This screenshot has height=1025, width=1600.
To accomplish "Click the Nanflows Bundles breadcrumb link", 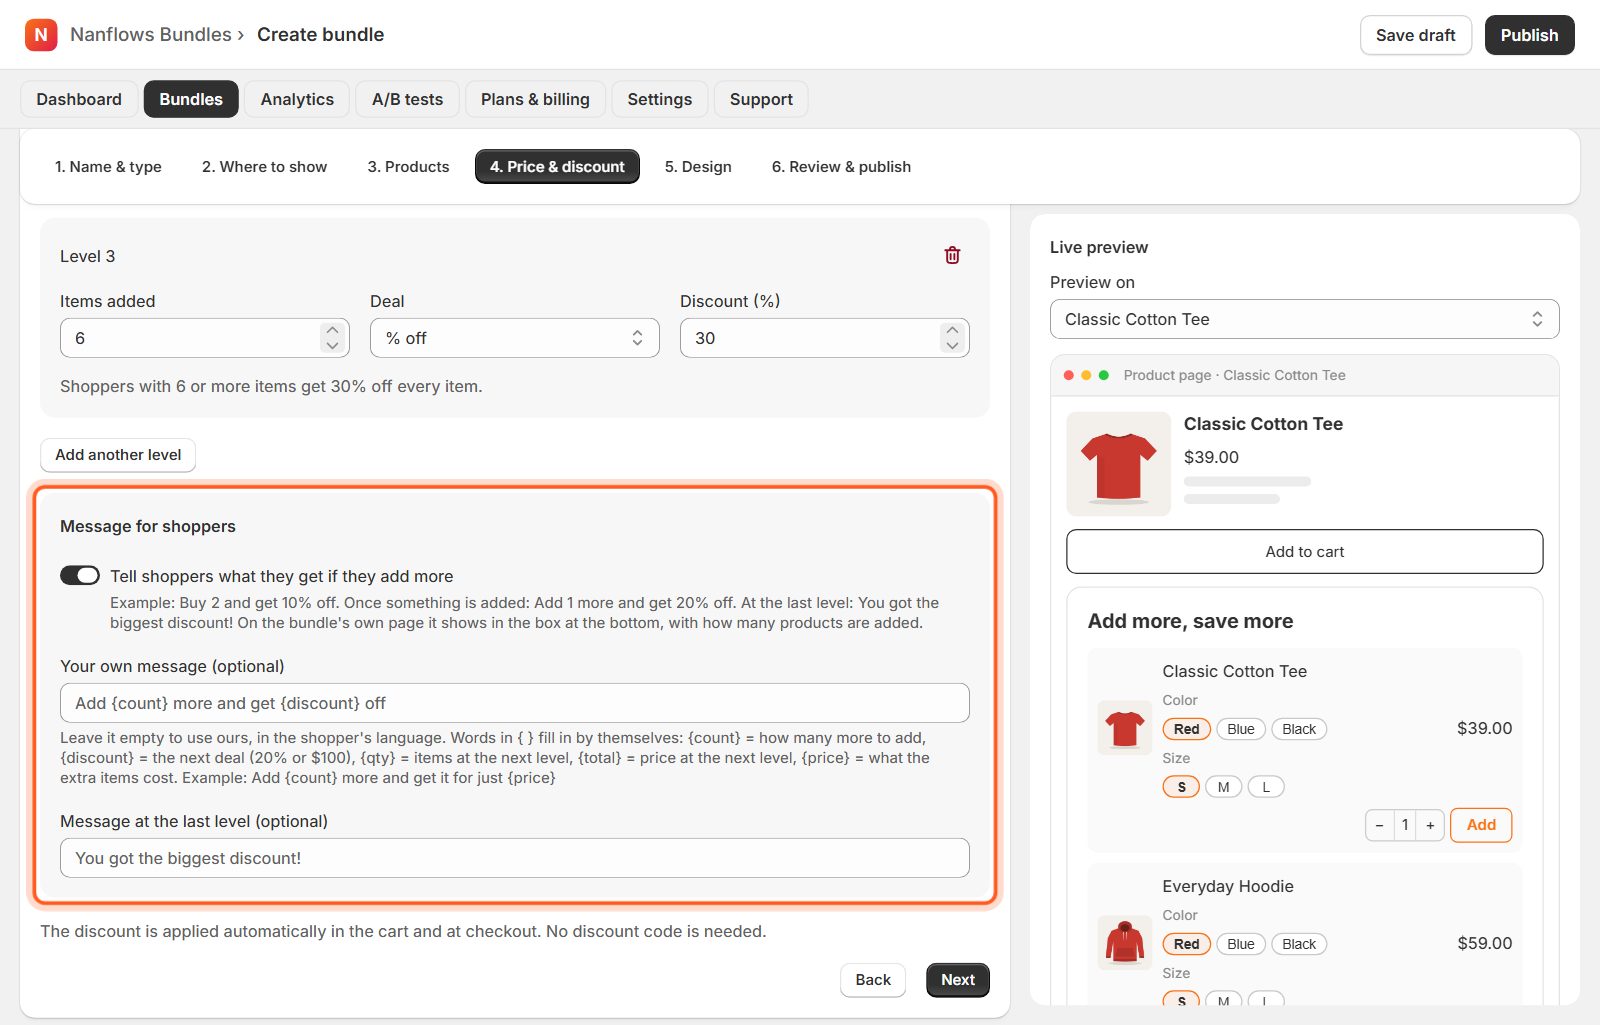I will pyautogui.click(x=151, y=35).
